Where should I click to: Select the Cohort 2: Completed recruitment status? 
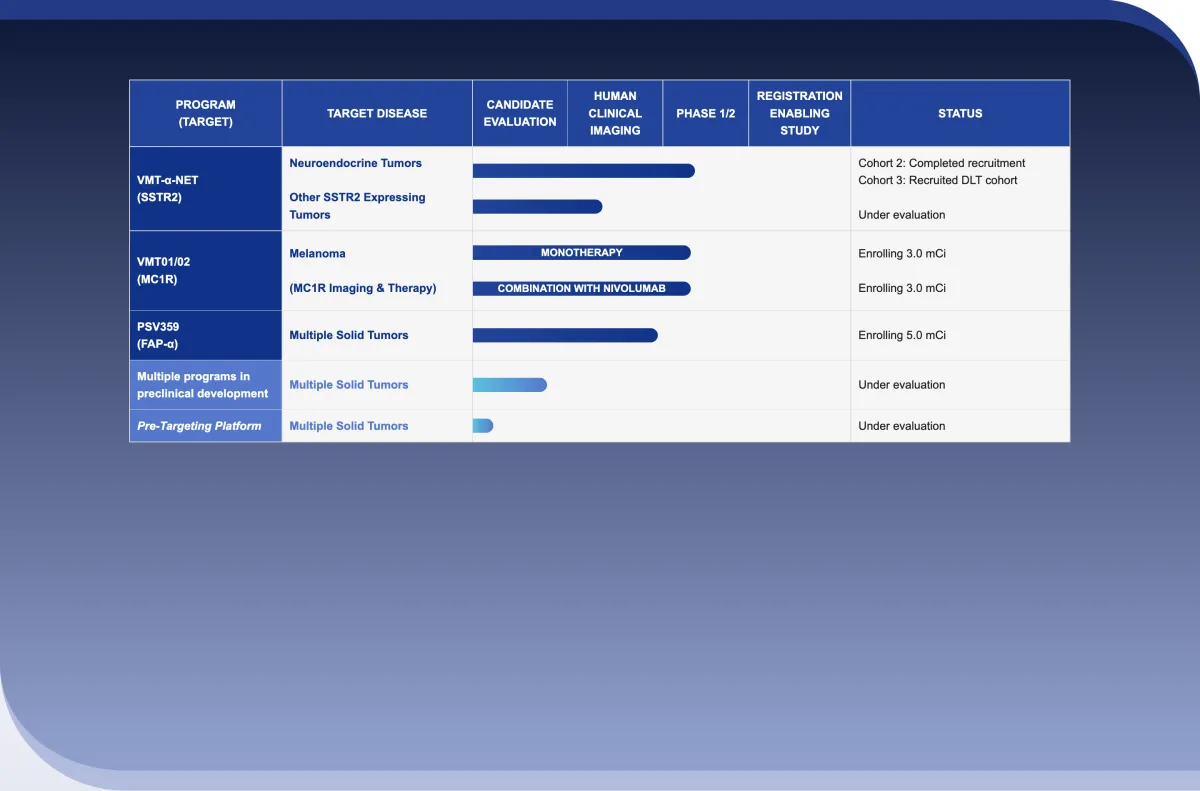click(941, 163)
